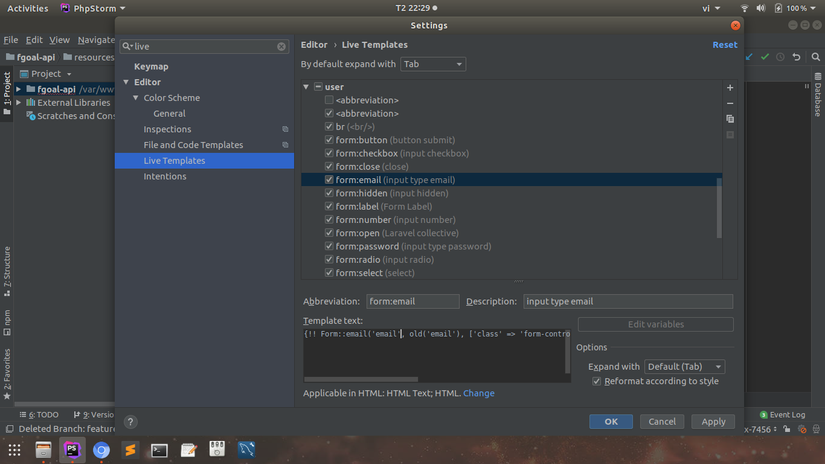The image size is (825, 464).
Task: Click the settings search box
Action: click(x=204, y=46)
